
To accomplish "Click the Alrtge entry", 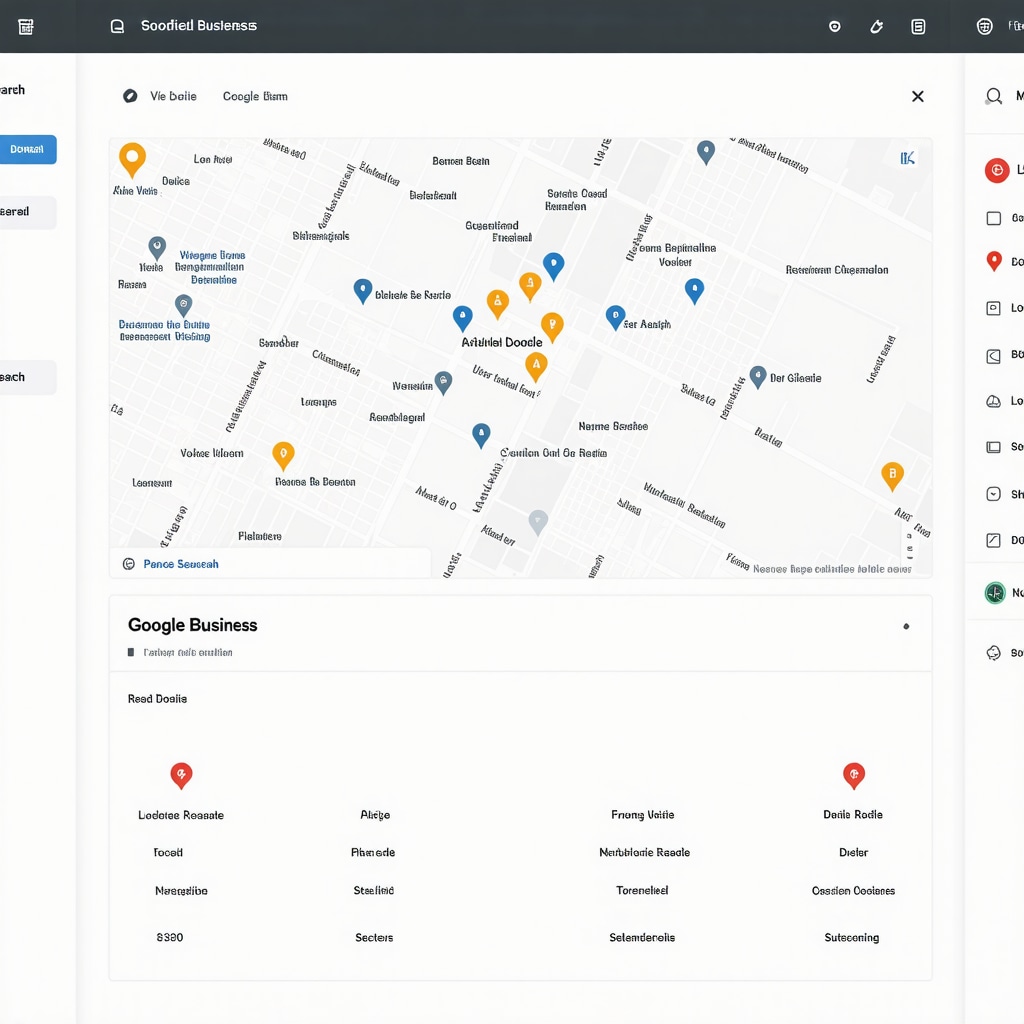I will click(375, 814).
